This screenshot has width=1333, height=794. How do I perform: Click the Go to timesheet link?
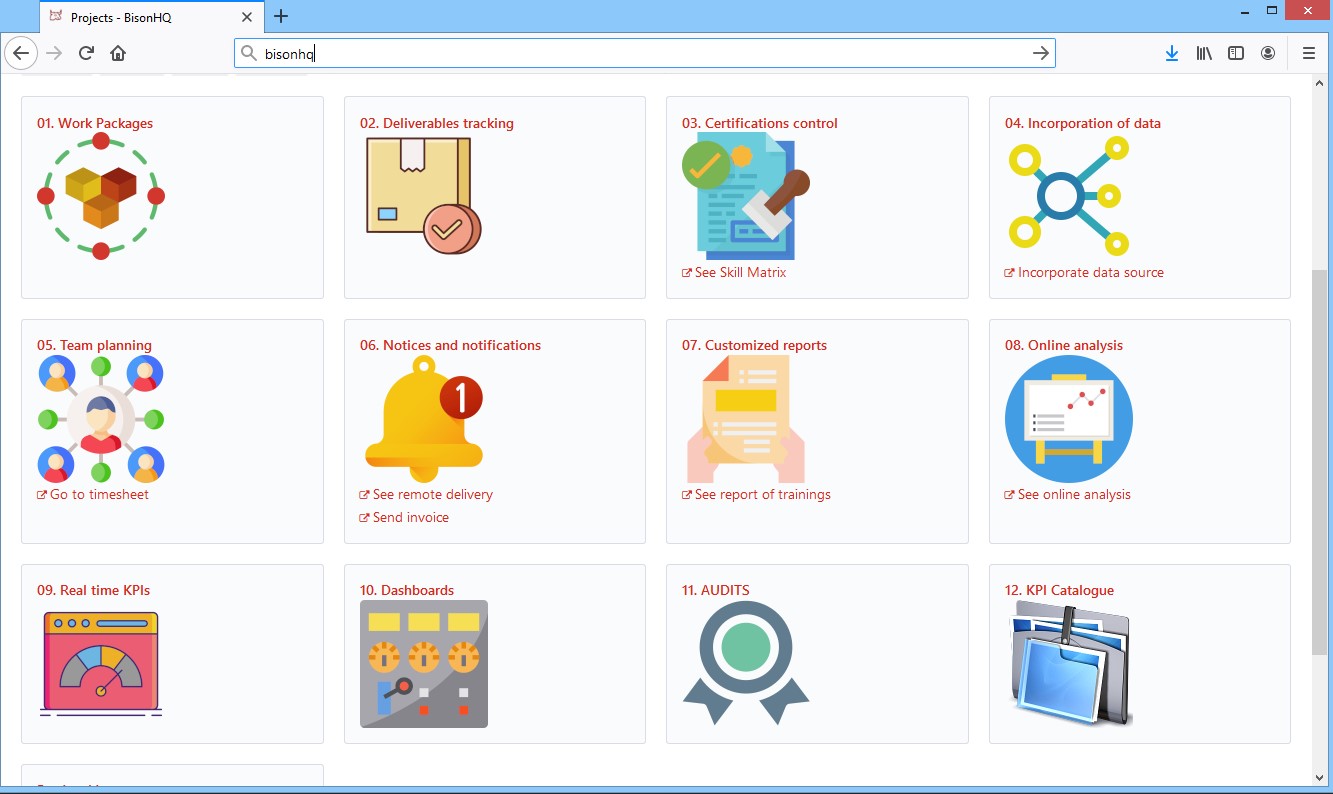point(99,495)
